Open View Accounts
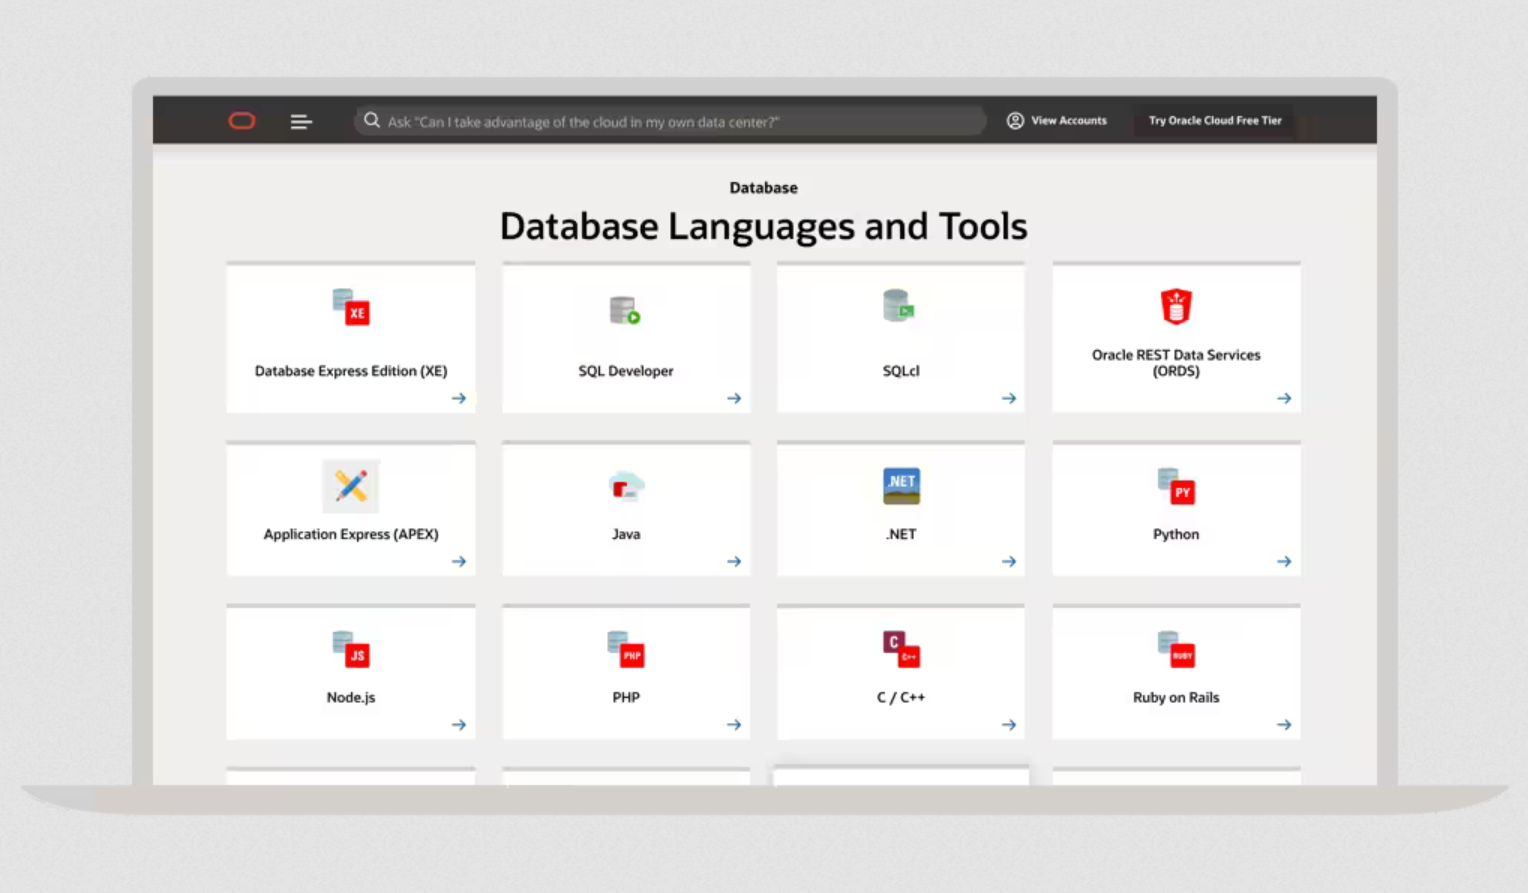This screenshot has width=1528, height=893. pos(1057,120)
